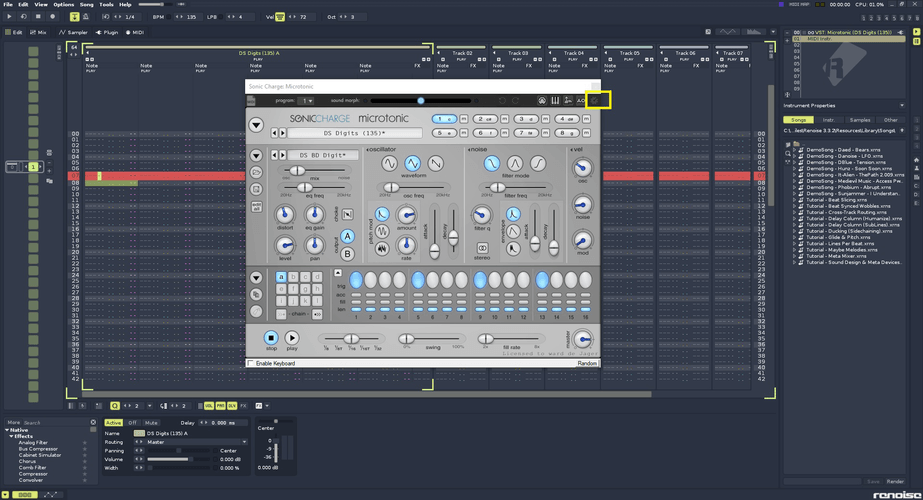Start playback with Renoise transport play button
Viewport: 923px width, 500px height.
9,16
